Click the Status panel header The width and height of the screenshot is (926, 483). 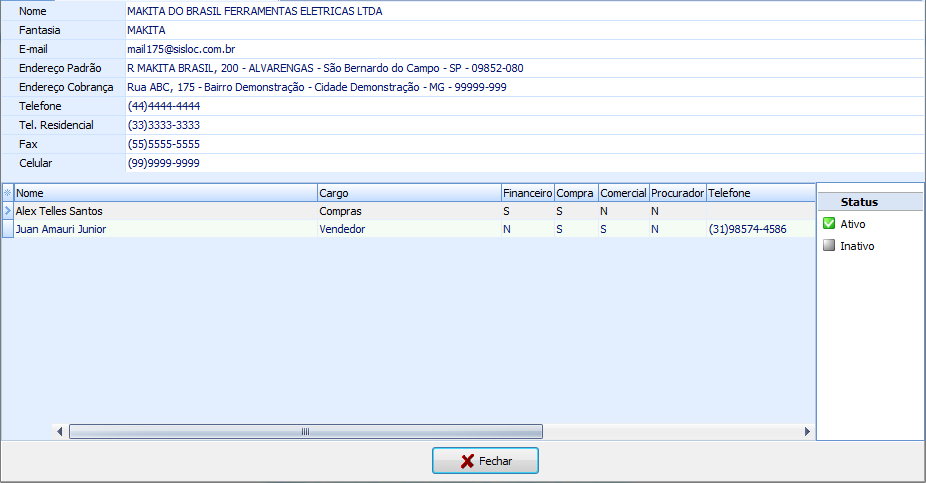coord(870,202)
